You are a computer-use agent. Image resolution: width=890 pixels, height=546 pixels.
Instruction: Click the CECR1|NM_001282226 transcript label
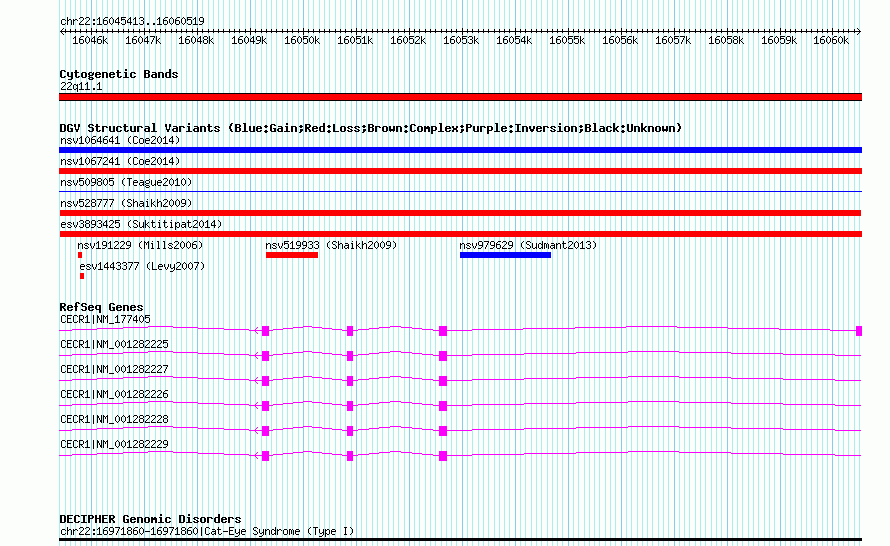[x=114, y=394]
